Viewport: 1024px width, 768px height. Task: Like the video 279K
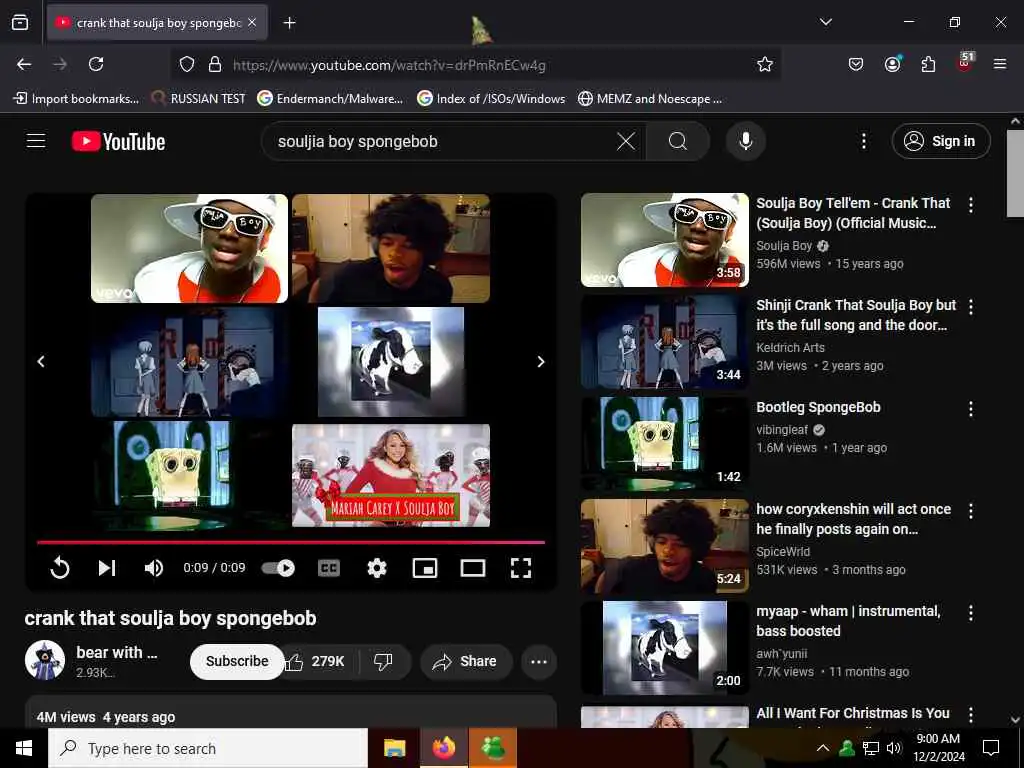(x=318, y=662)
